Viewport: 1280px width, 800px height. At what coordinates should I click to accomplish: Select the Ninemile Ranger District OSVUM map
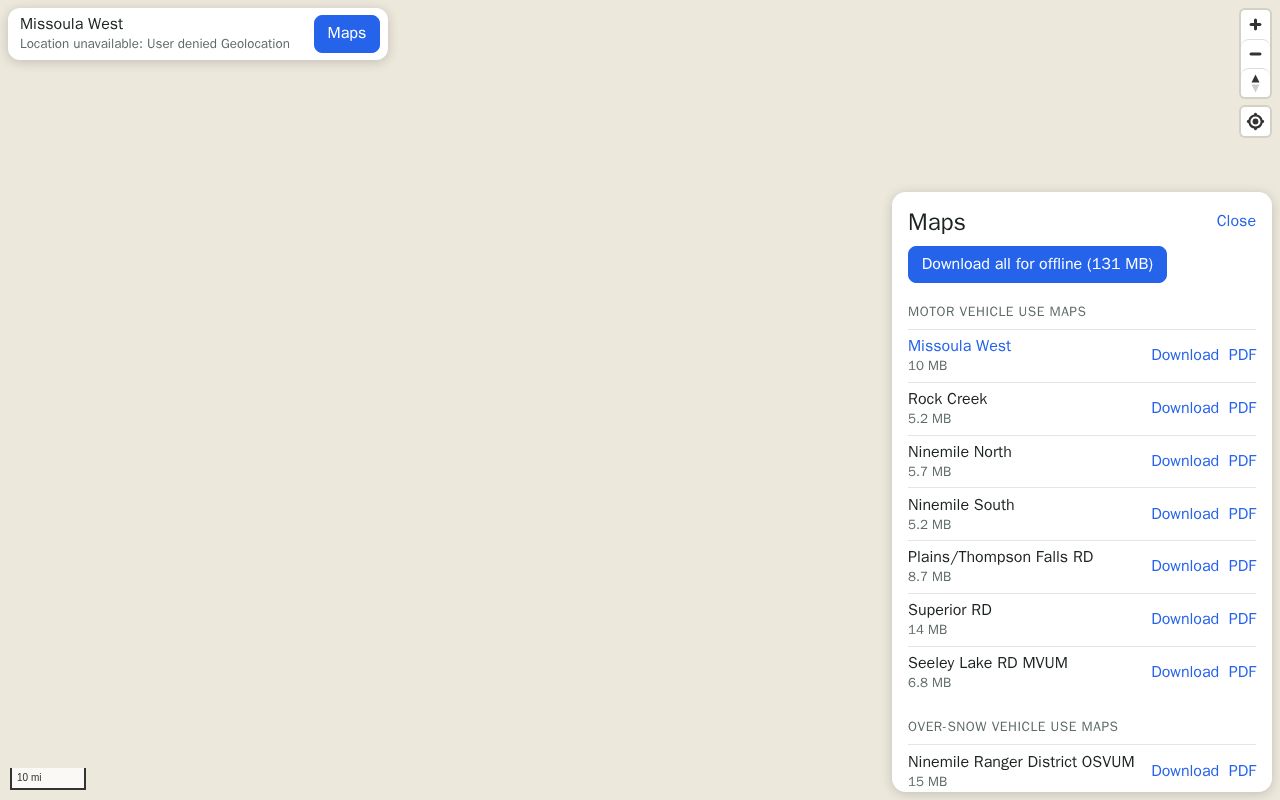[1021, 762]
